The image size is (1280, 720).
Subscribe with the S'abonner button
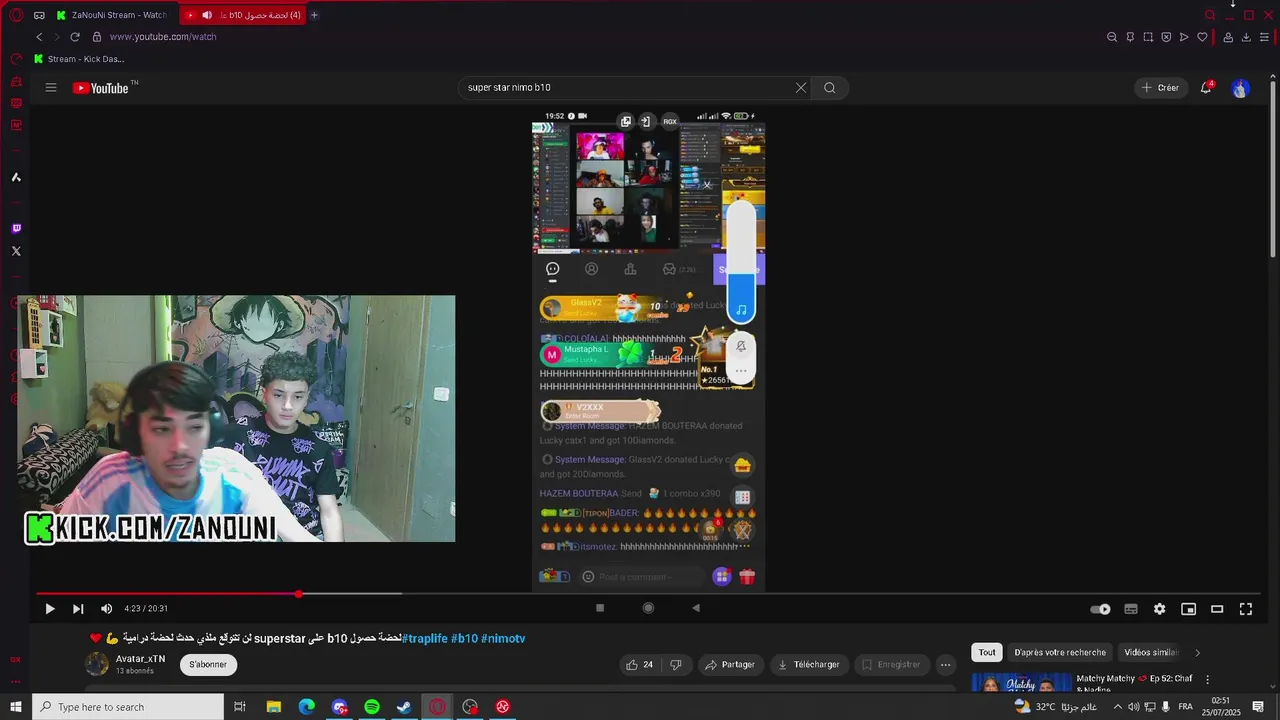[x=208, y=664]
